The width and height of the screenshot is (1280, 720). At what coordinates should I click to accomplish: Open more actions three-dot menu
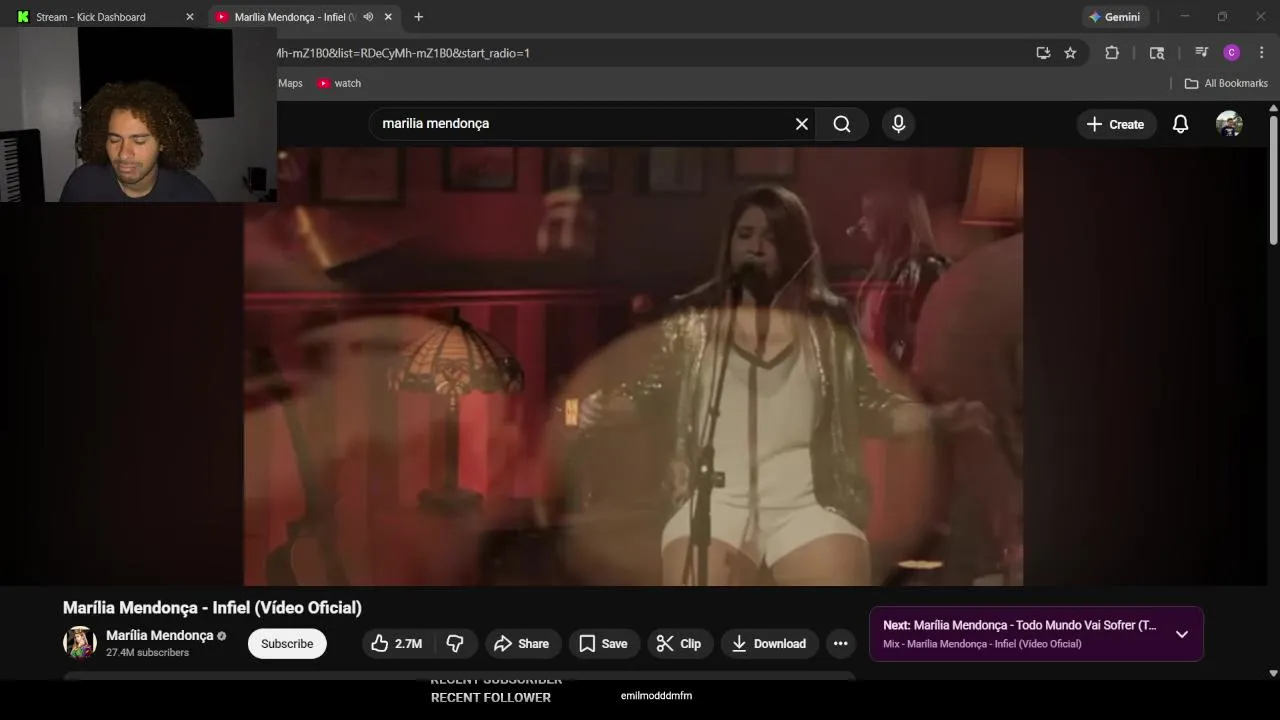pyautogui.click(x=841, y=644)
